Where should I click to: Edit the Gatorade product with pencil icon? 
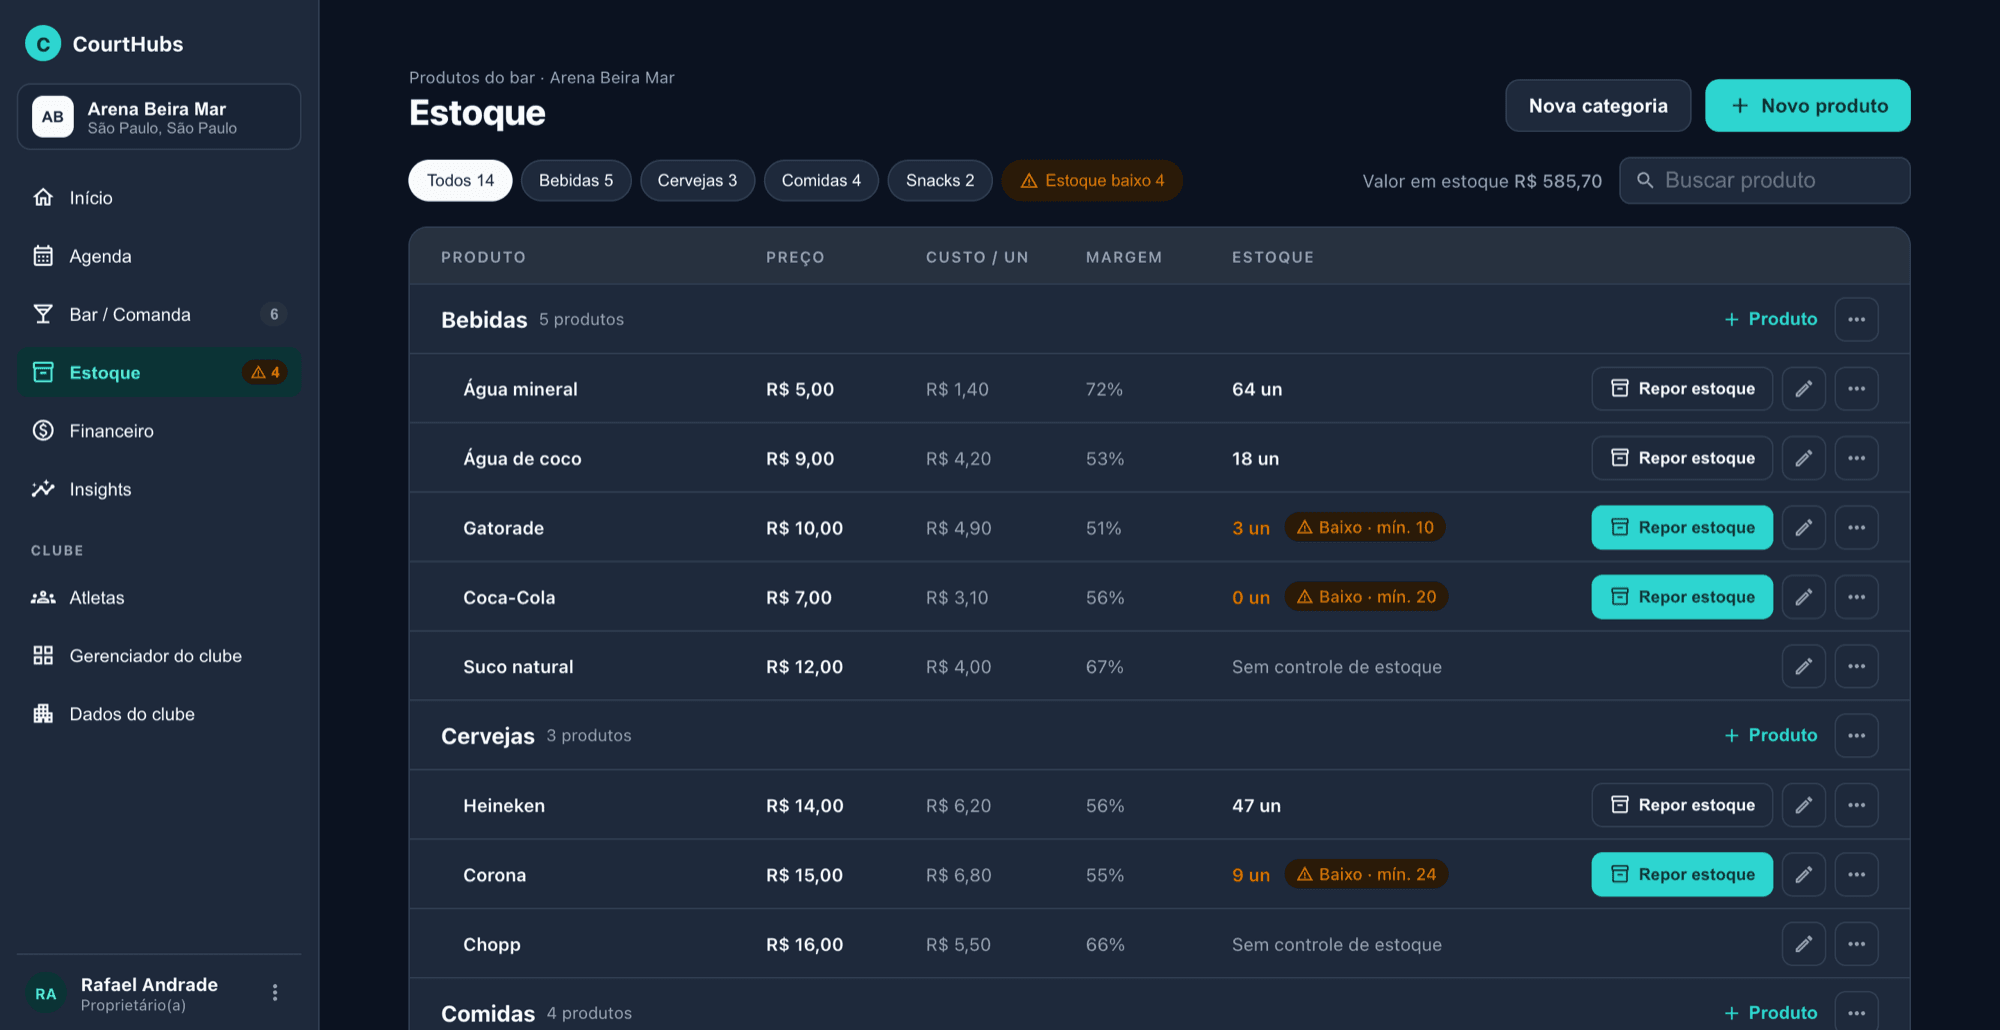tap(1803, 528)
